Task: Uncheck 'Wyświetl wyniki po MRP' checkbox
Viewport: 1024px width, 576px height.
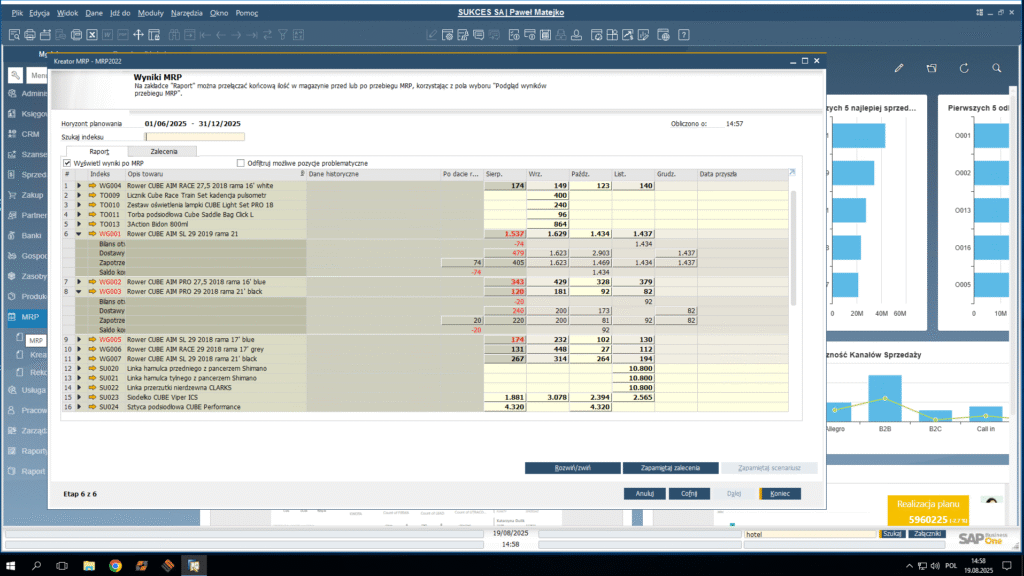Action: 67,163
